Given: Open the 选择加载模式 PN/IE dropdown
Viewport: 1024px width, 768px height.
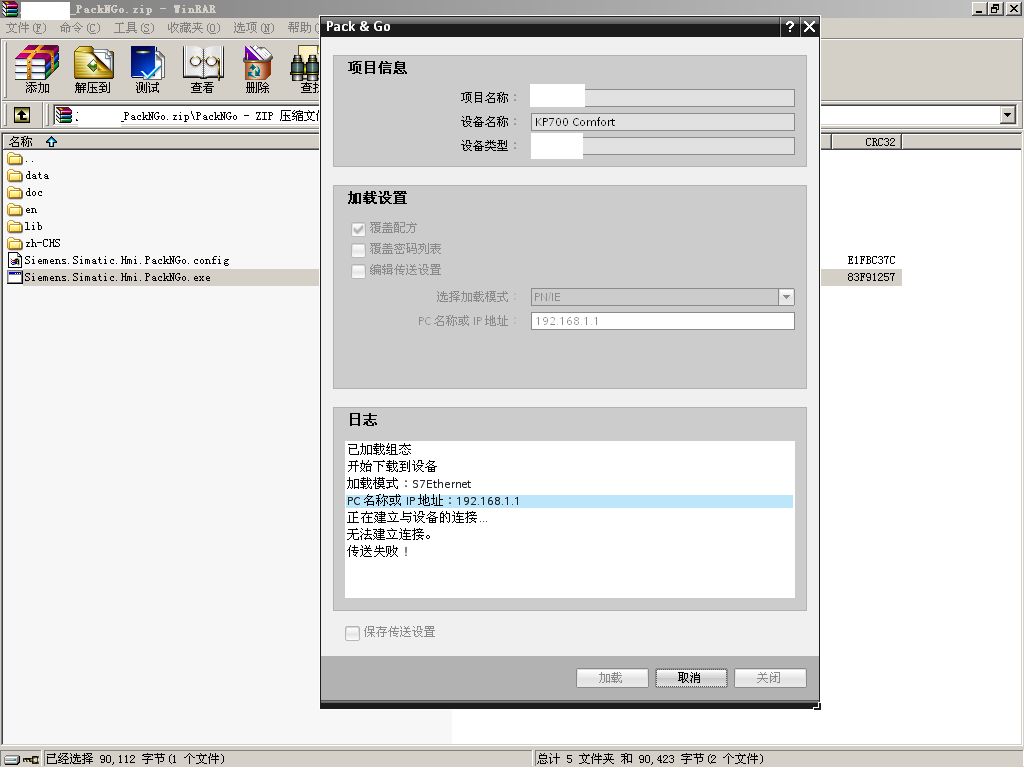Looking at the screenshot, I should coord(786,297).
